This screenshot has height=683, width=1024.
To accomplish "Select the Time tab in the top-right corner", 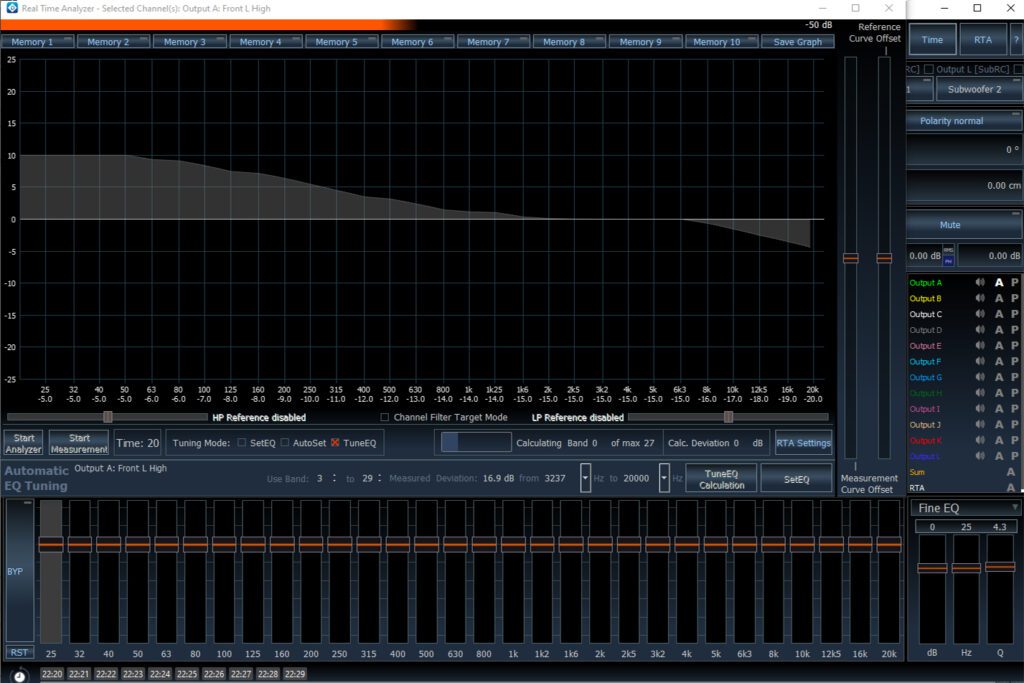I will point(932,39).
